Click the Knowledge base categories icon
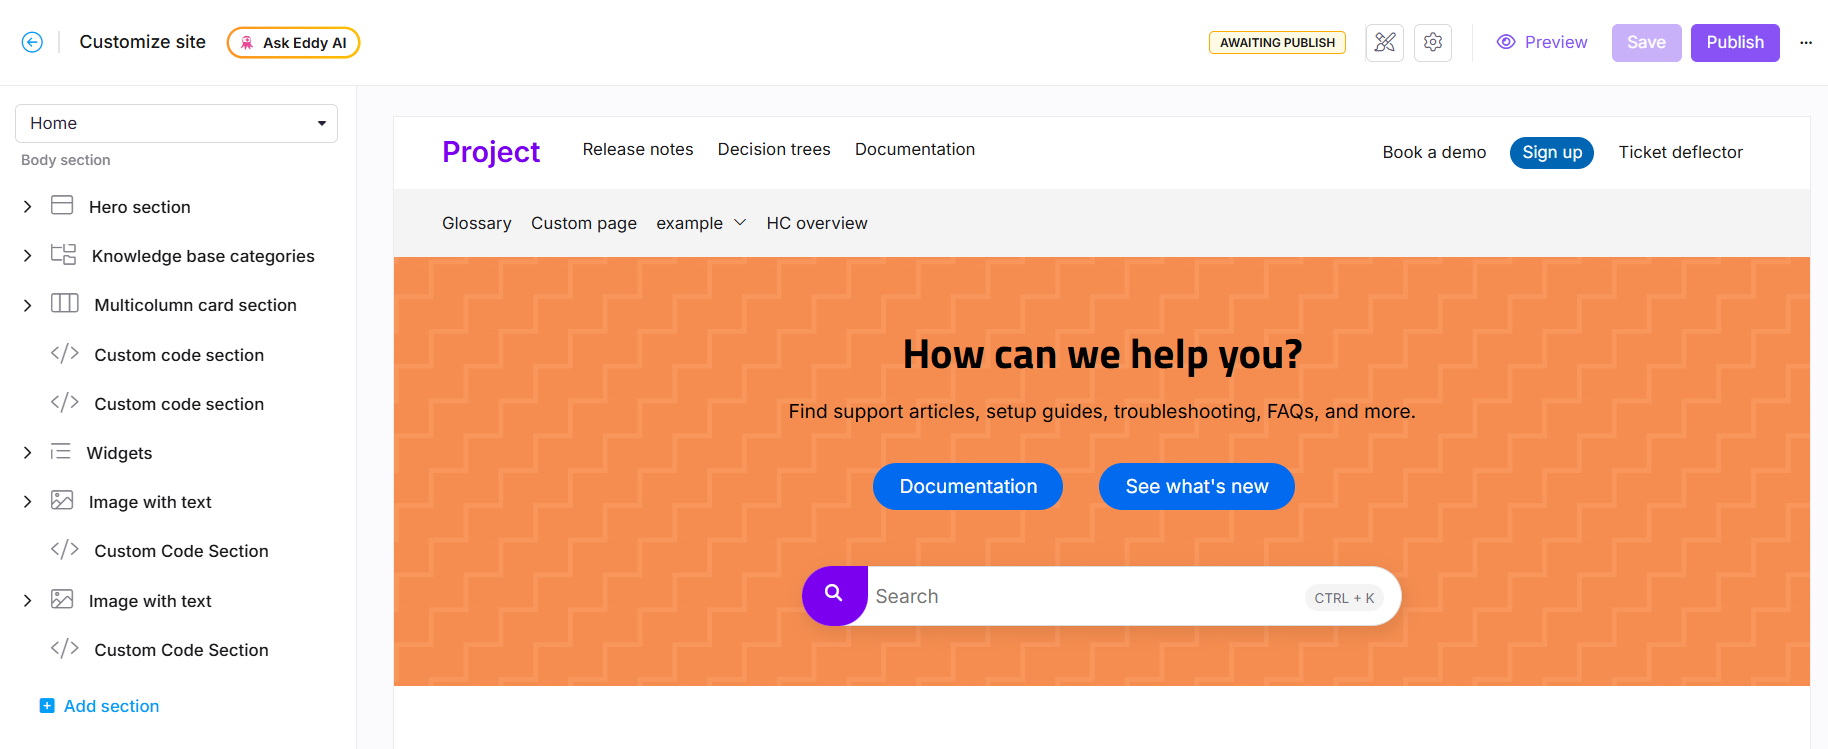The image size is (1828, 749). [63, 255]
